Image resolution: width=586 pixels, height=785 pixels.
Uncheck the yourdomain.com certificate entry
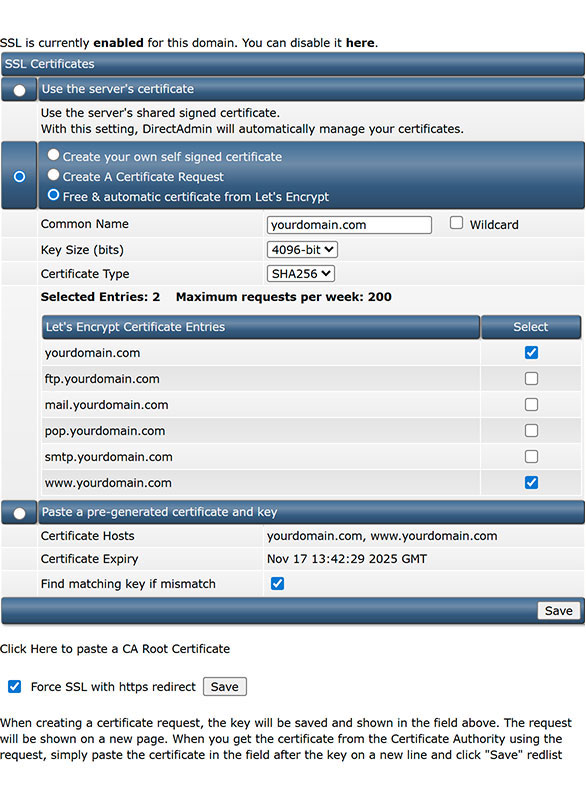click(531, 352)
